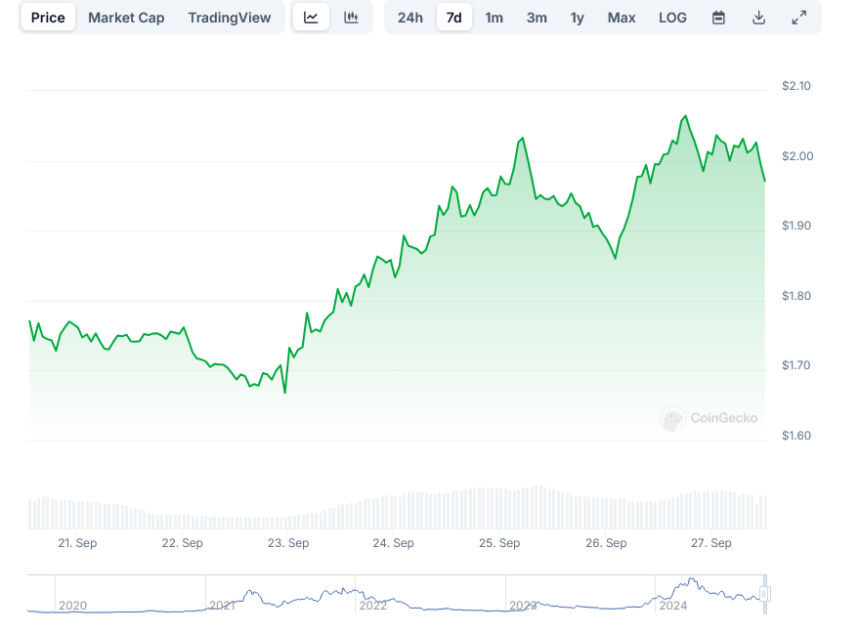Select the 7d time range
This screenshot has width=860, height=632.
454,17
